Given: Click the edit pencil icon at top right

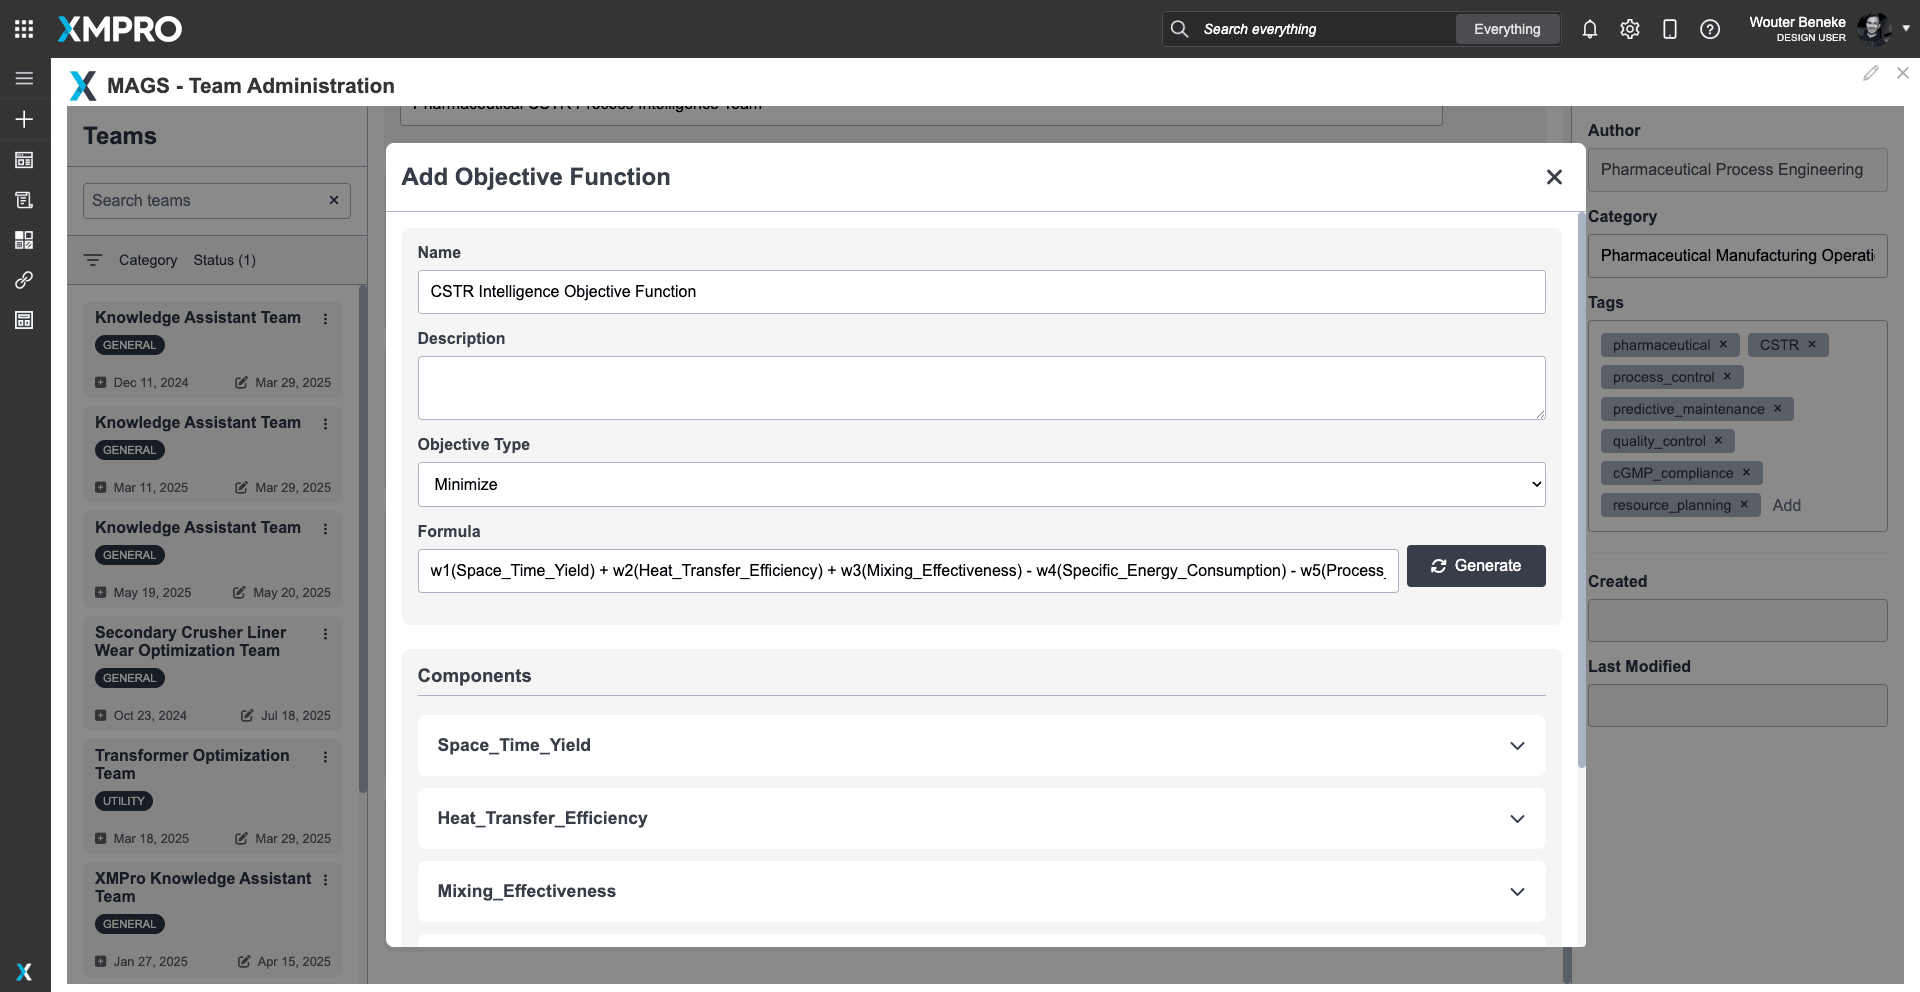Looking at the screenshot, I should [x=1870, y=73].
